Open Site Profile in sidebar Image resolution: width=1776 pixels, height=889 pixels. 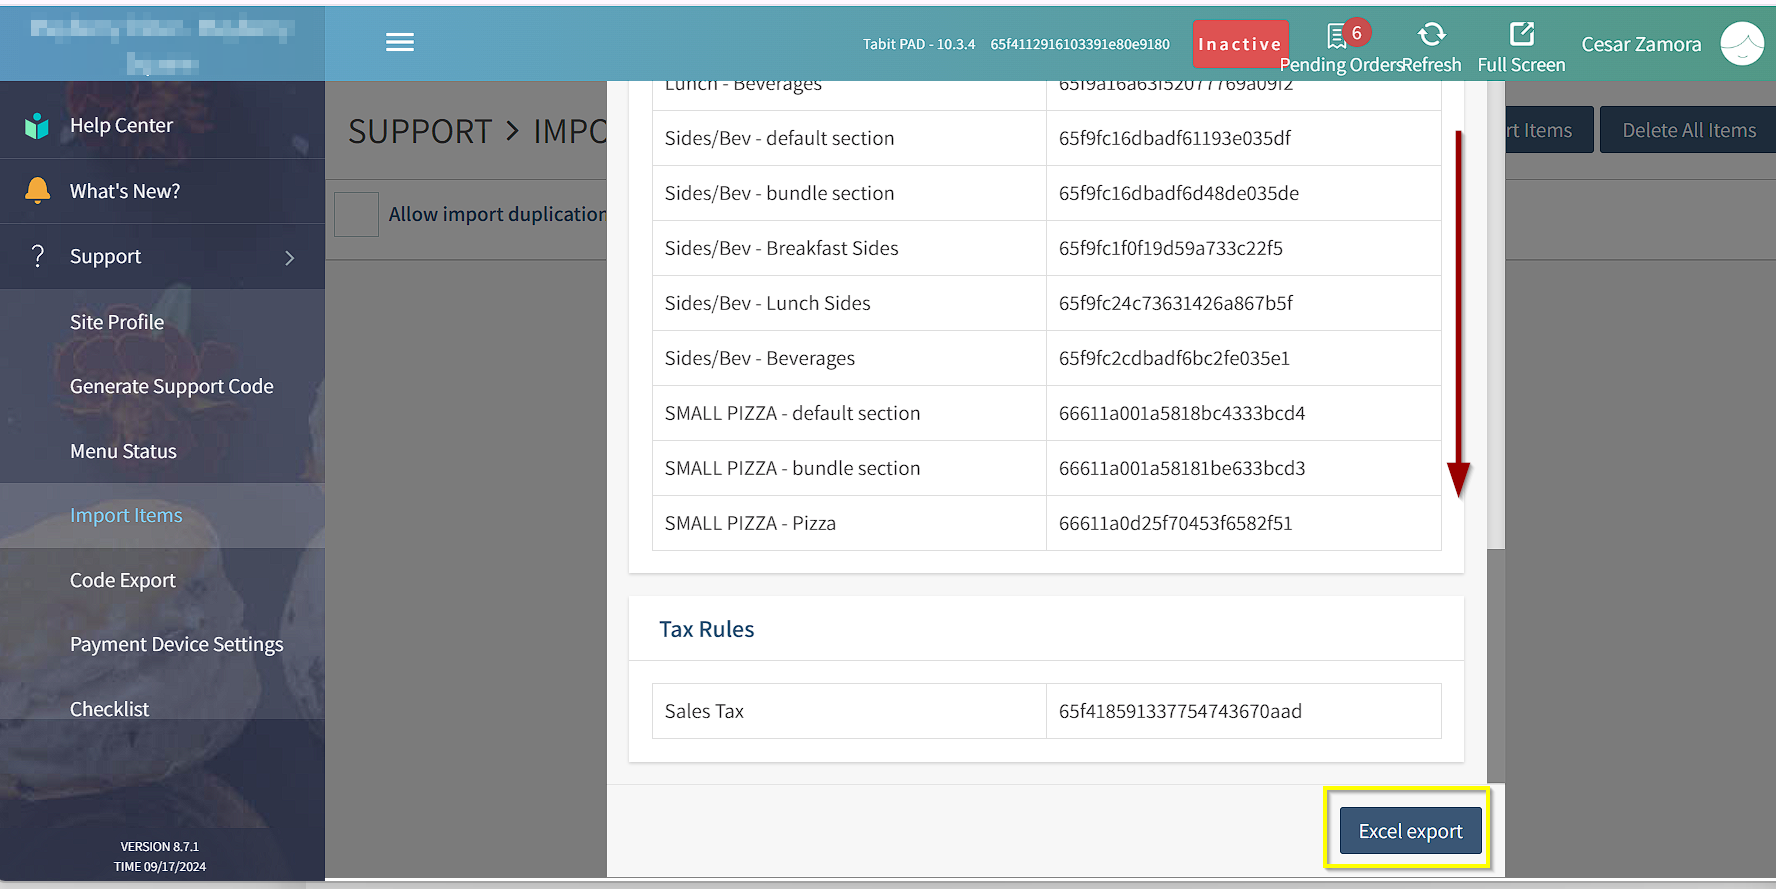coord(117,322)
